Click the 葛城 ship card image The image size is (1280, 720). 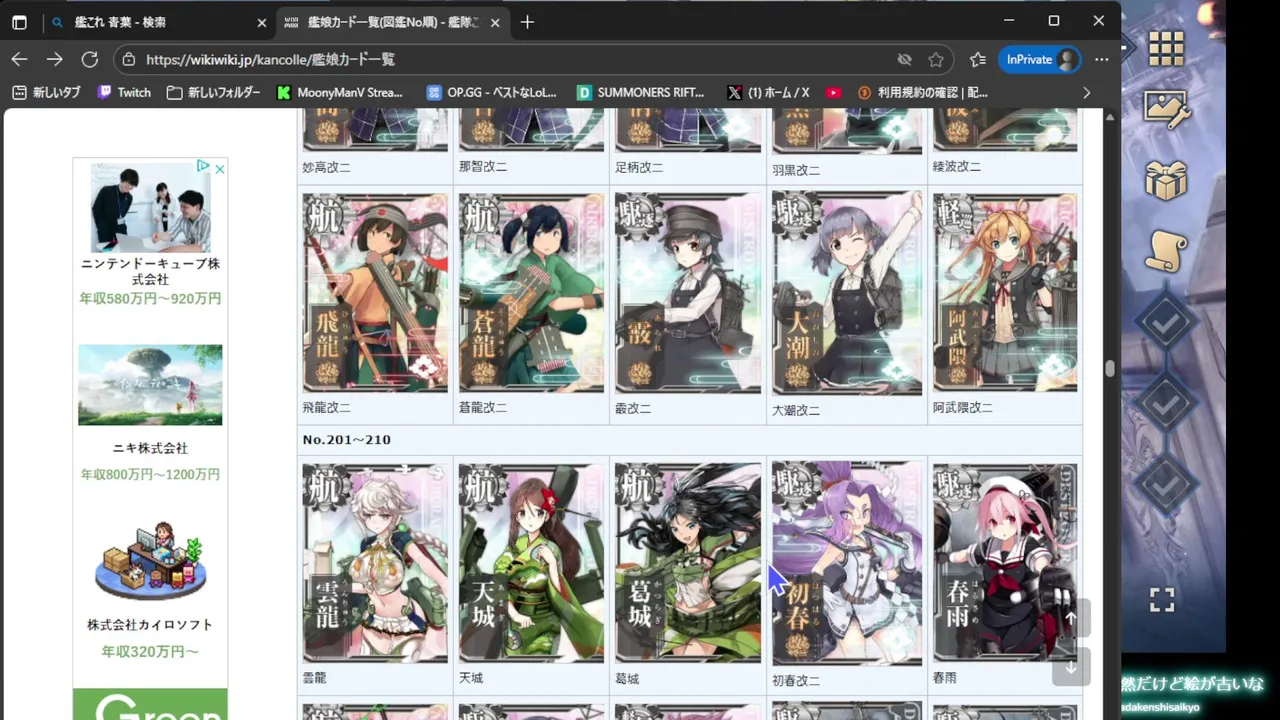[x=688, y=563]
